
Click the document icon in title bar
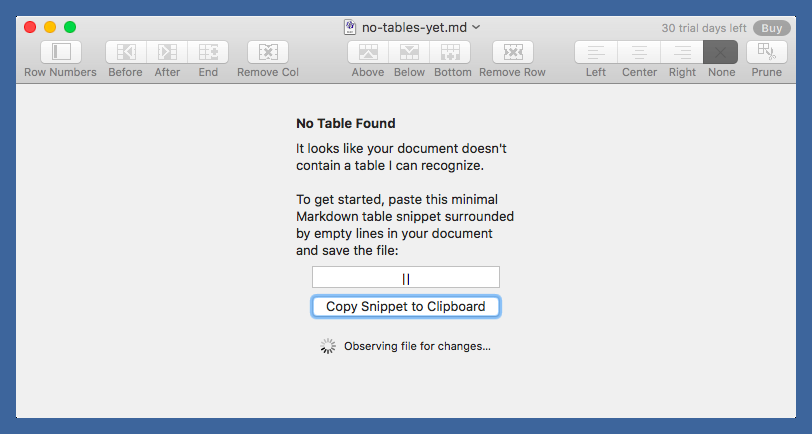click(x=351, y=27)
